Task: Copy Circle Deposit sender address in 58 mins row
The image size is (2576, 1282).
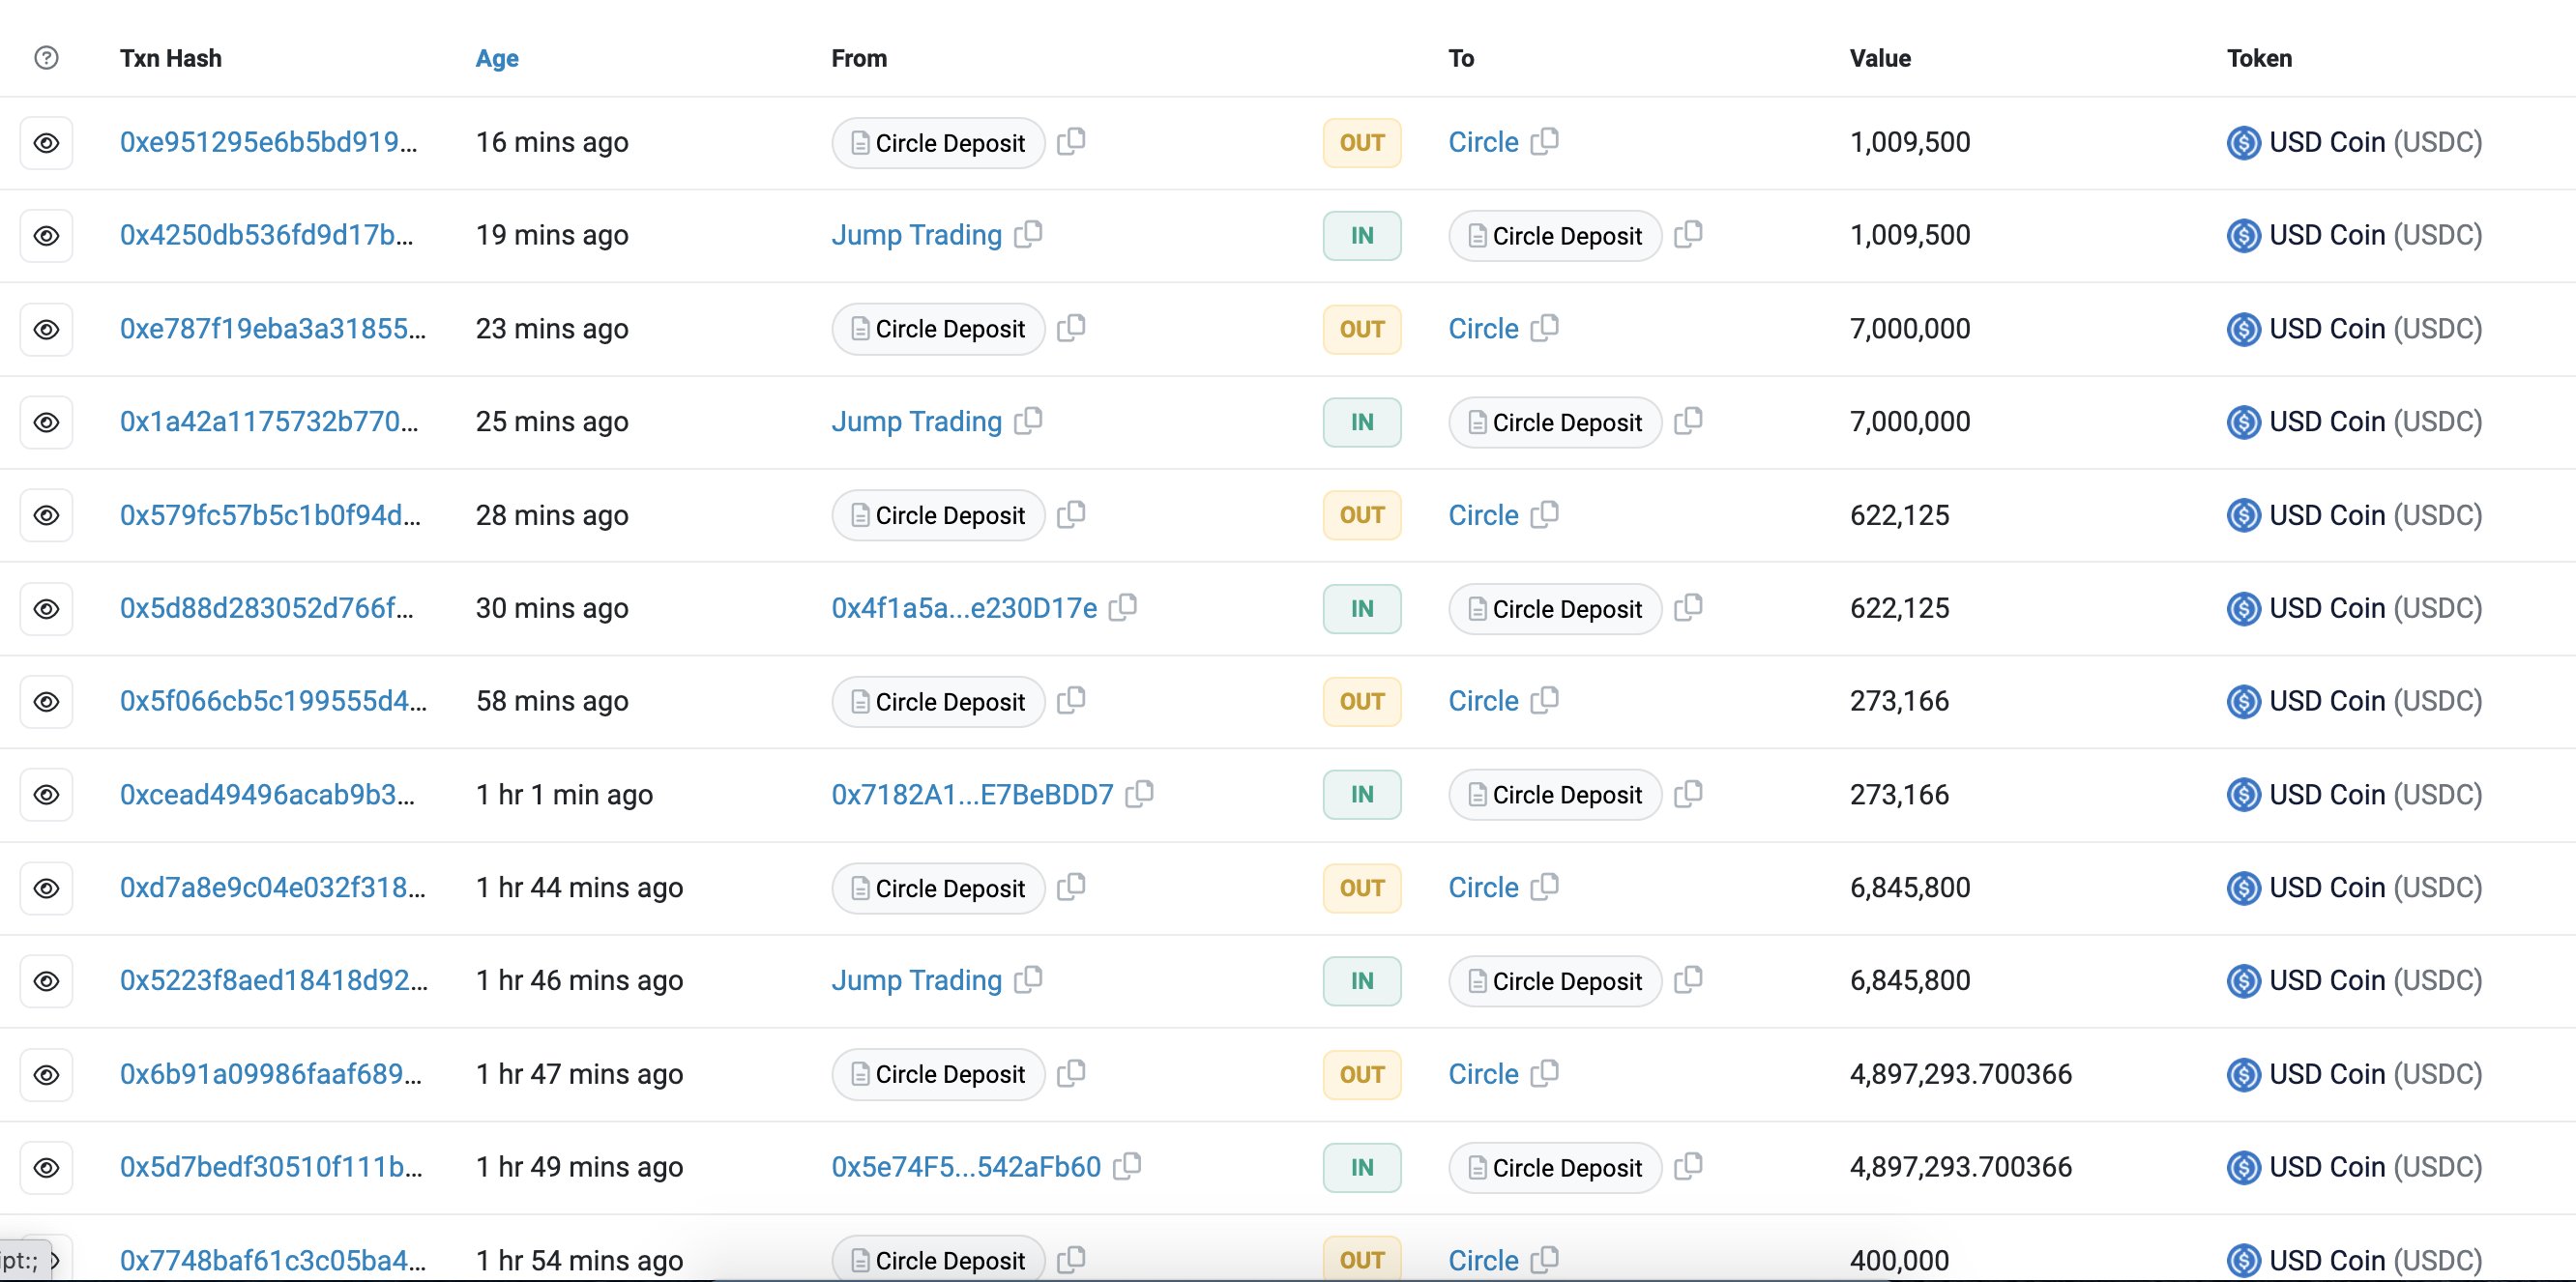Action: [x=1071, y=700]
